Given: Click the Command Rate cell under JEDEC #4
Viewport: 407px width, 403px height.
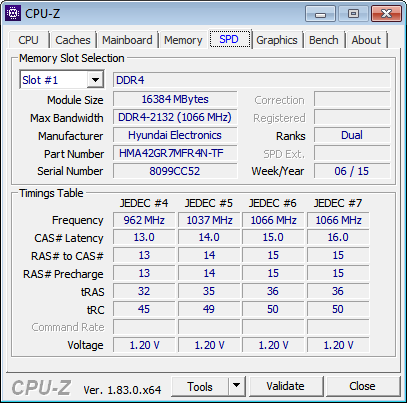Looking at the screenshot, I should click(144, 327).
